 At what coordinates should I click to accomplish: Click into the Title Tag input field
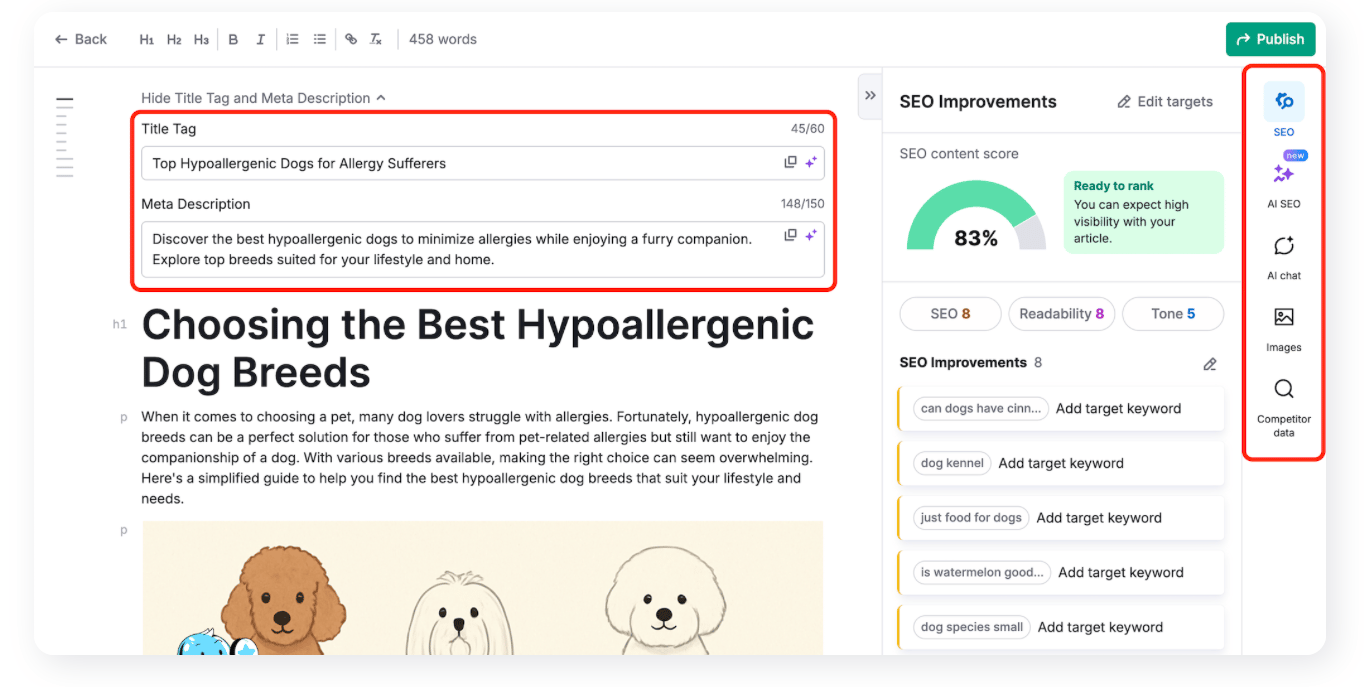coord(460,163)
